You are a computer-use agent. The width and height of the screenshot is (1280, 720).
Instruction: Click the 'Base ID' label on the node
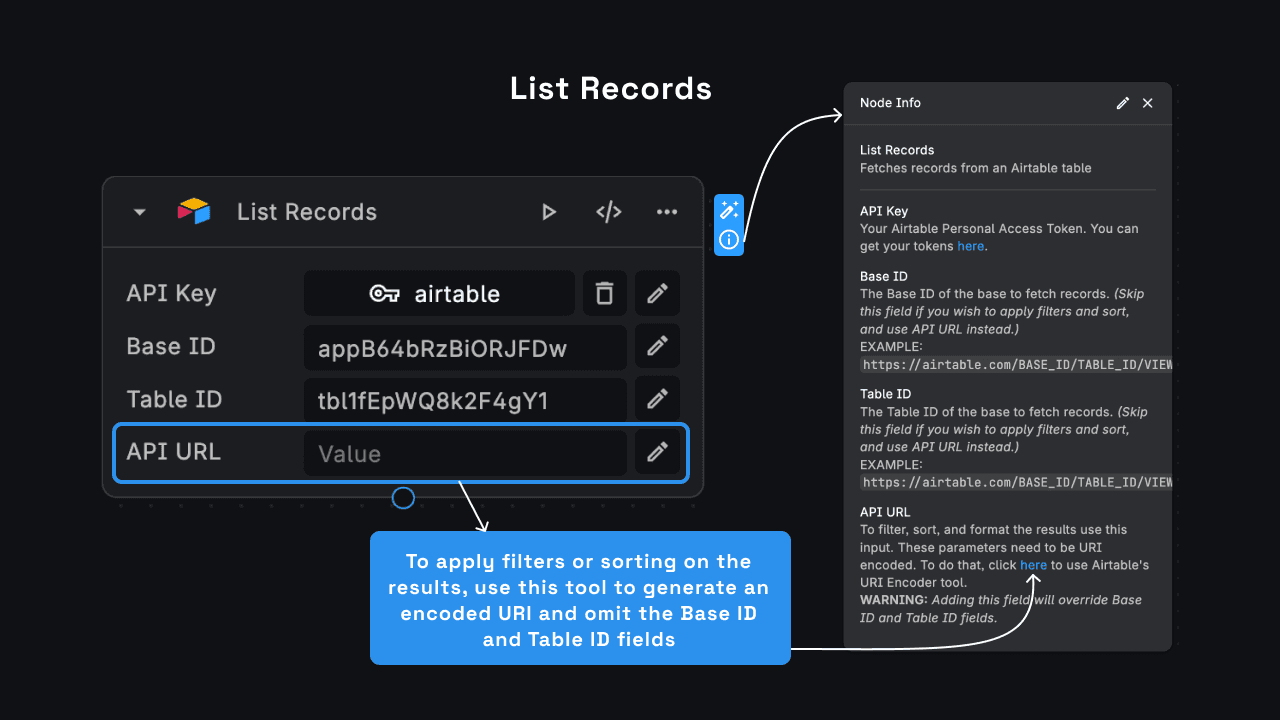tap(171, 346)
